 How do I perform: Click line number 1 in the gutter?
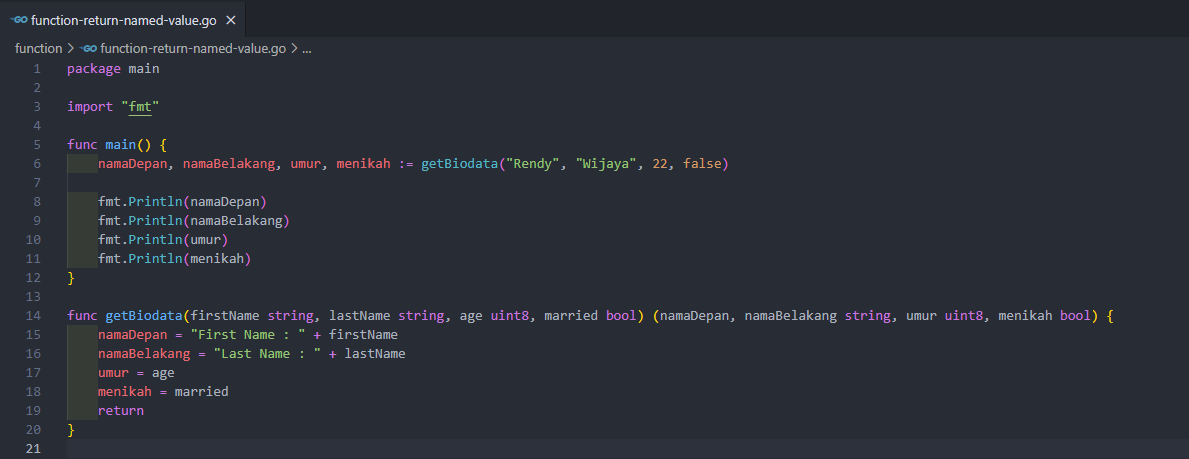pyautogui.click(x=36, y=69)
